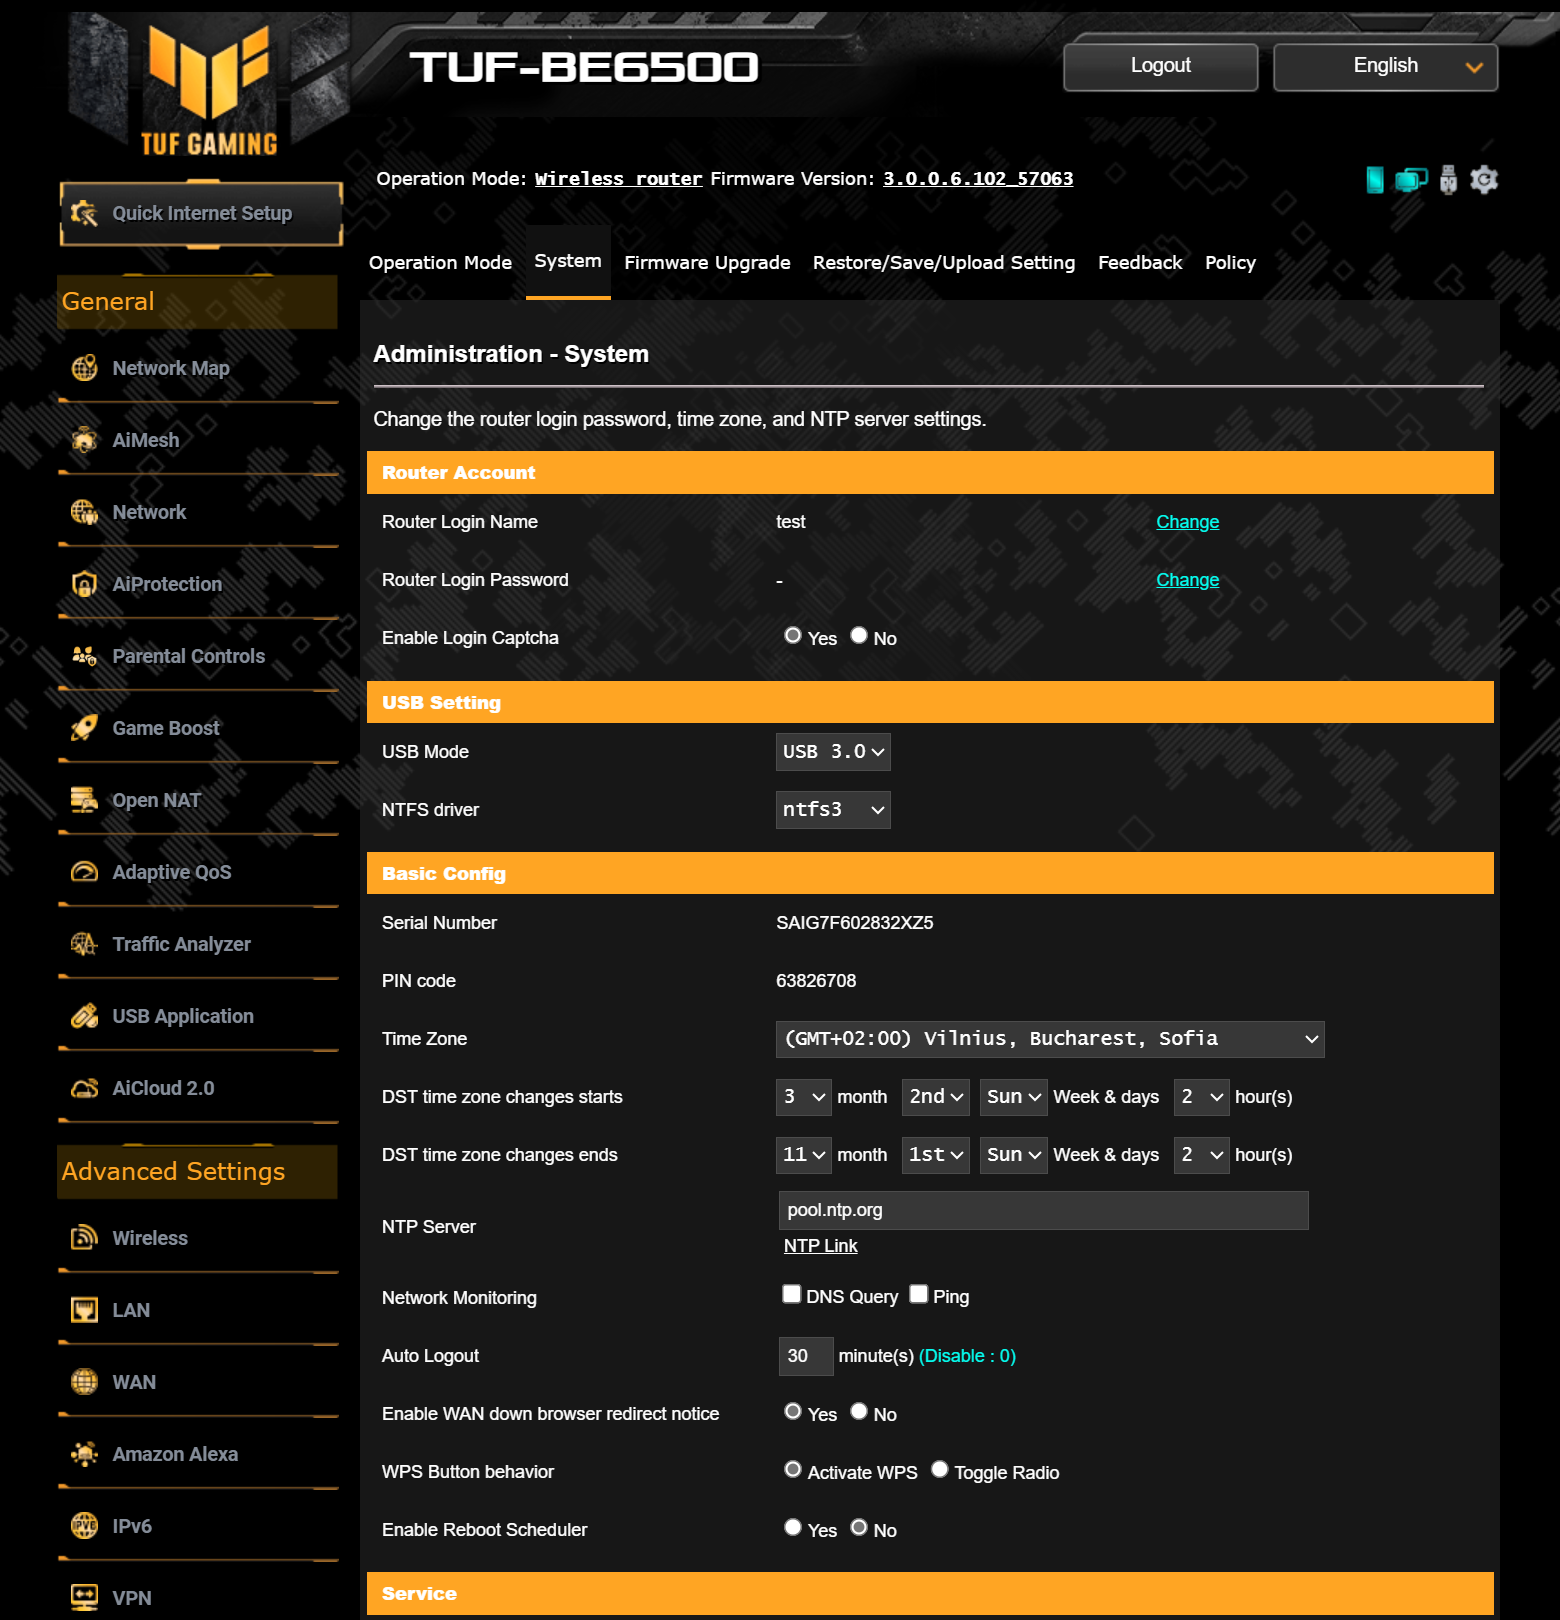This screenshot has height=1620, width=1560.
Task: Switch to the Operation Mode tab
Action: 440,263
